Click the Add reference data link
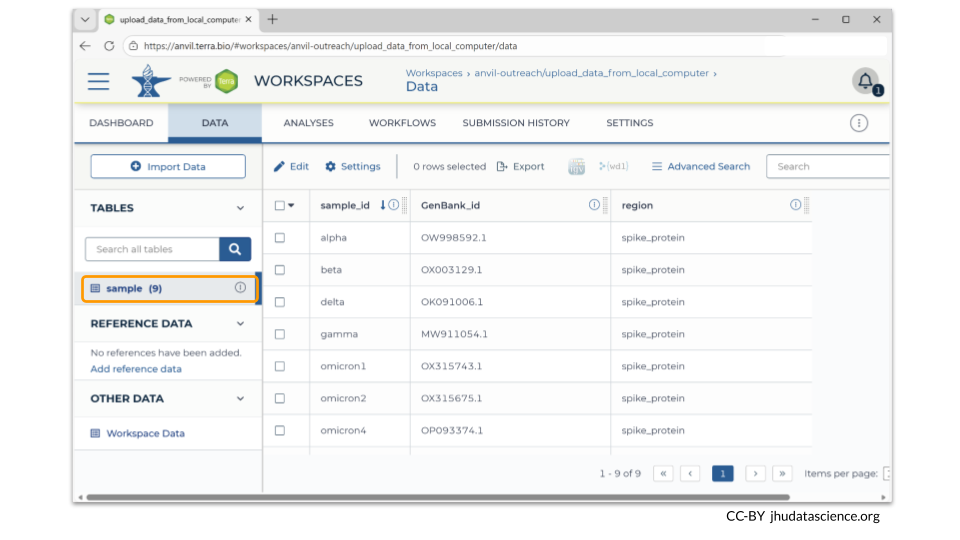 pyautogui.click(x=136, y=369)
